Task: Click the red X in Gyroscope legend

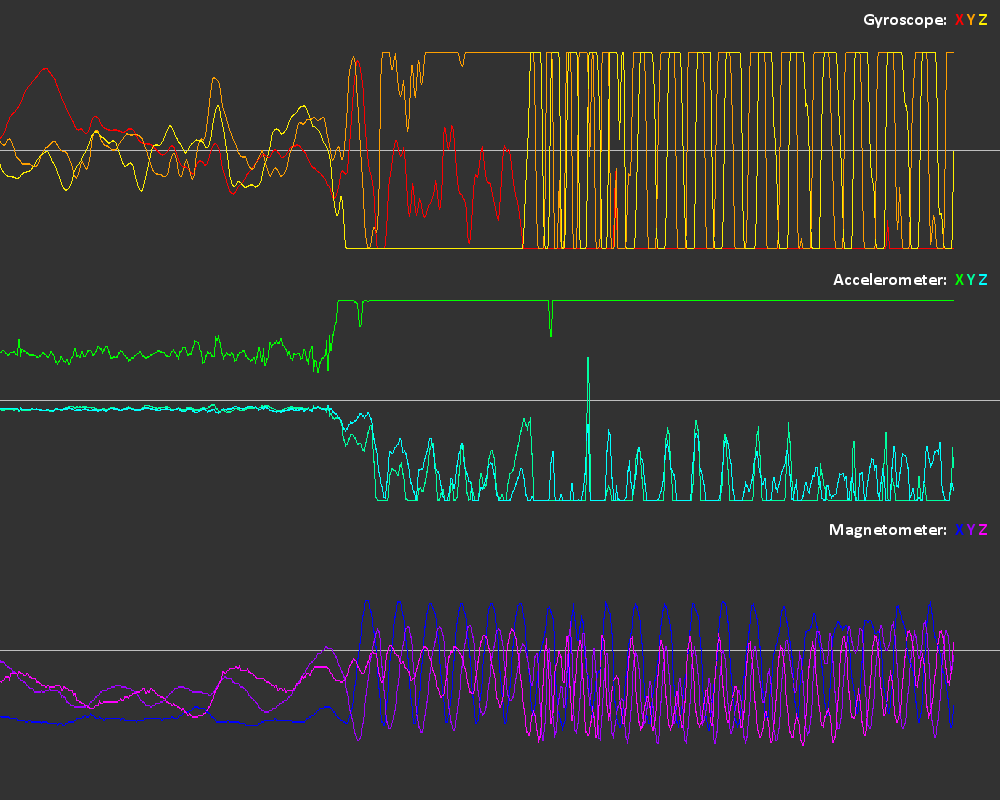Action: 959,20
